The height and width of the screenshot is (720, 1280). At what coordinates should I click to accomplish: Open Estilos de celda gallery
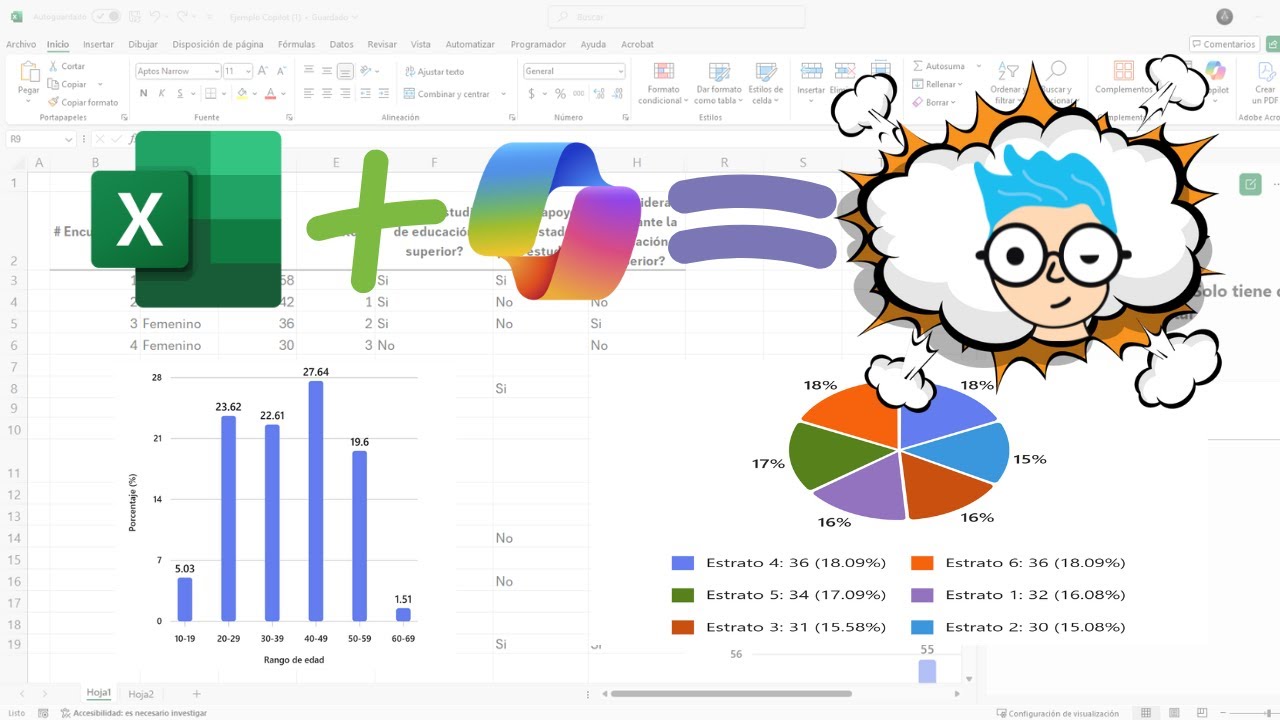point(766,83)
